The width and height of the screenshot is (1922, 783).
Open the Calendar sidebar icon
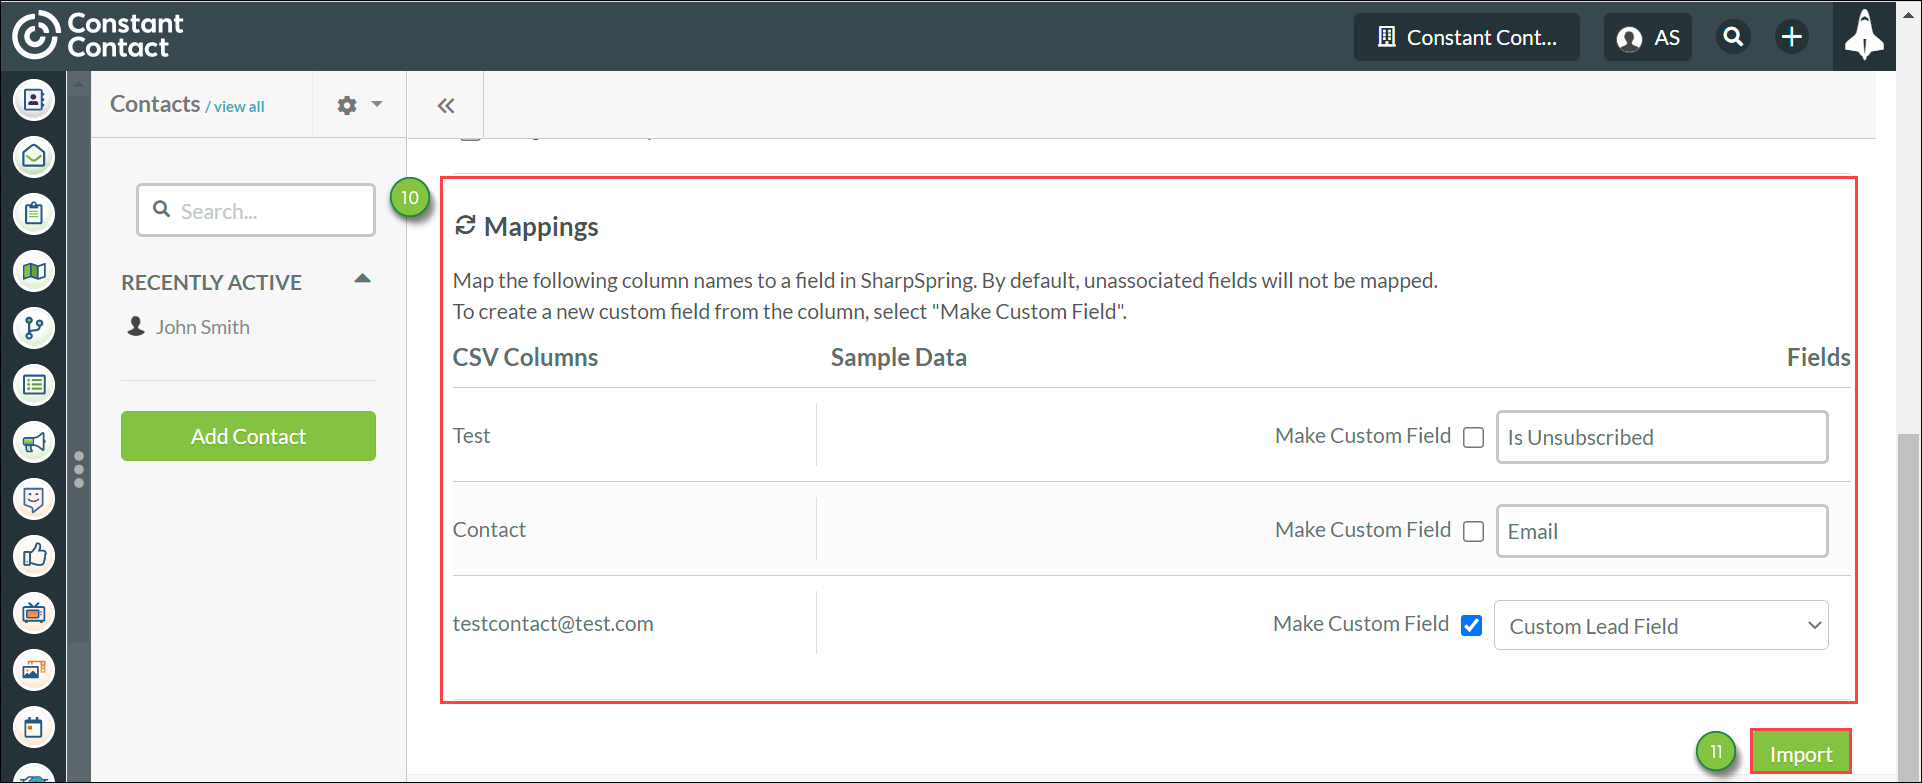click(34, 727)
